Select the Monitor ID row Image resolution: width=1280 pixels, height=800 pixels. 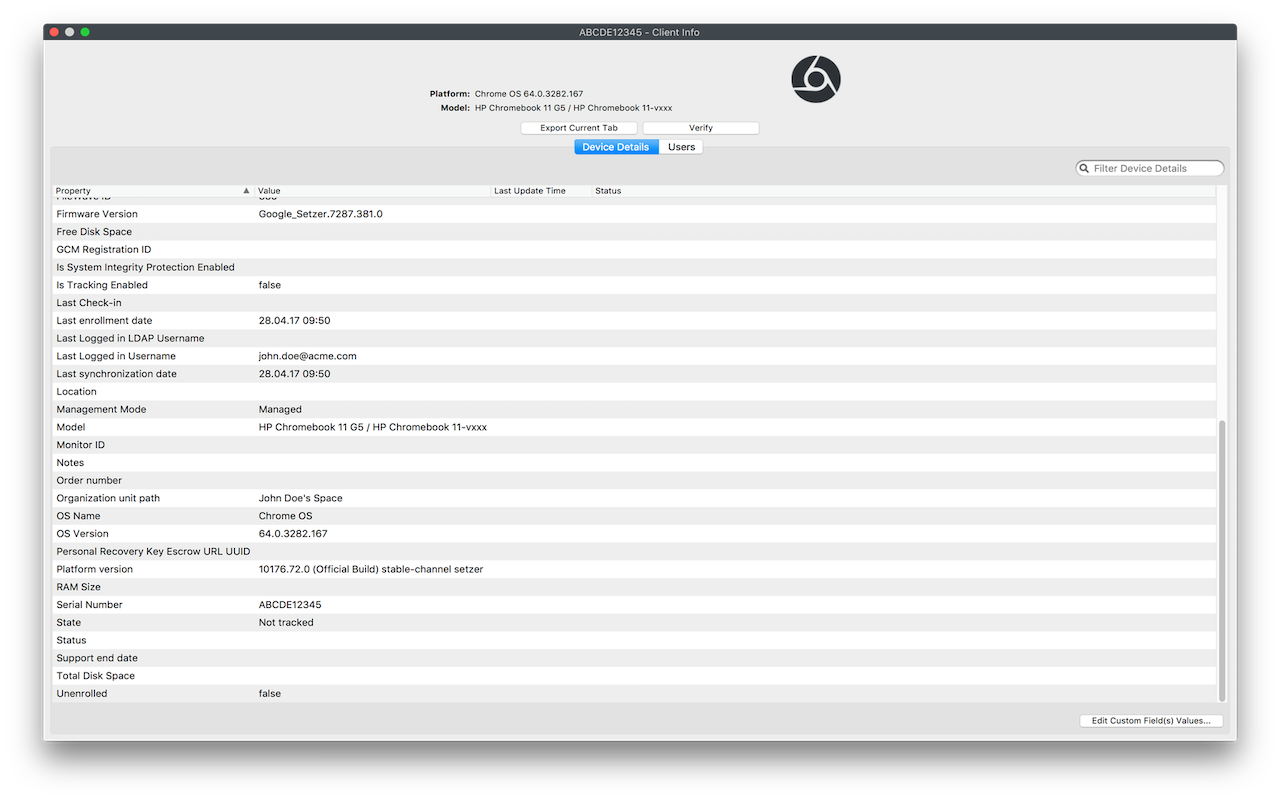(634, 445)
